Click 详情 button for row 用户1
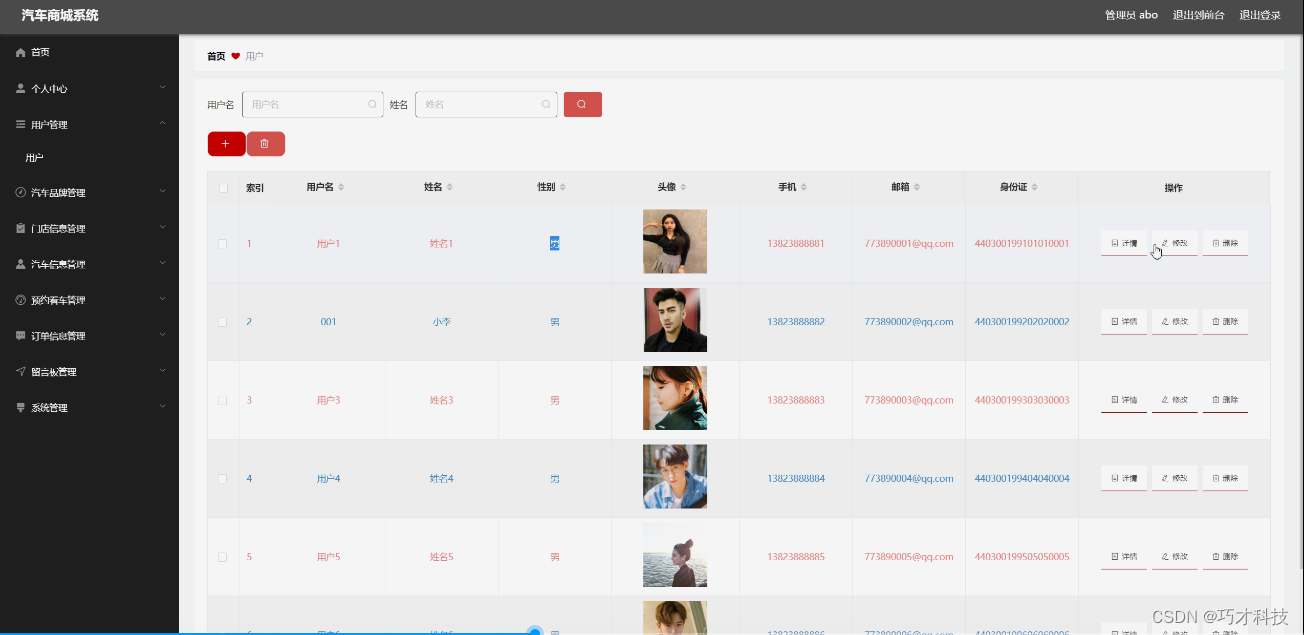 pos(1124,243)
